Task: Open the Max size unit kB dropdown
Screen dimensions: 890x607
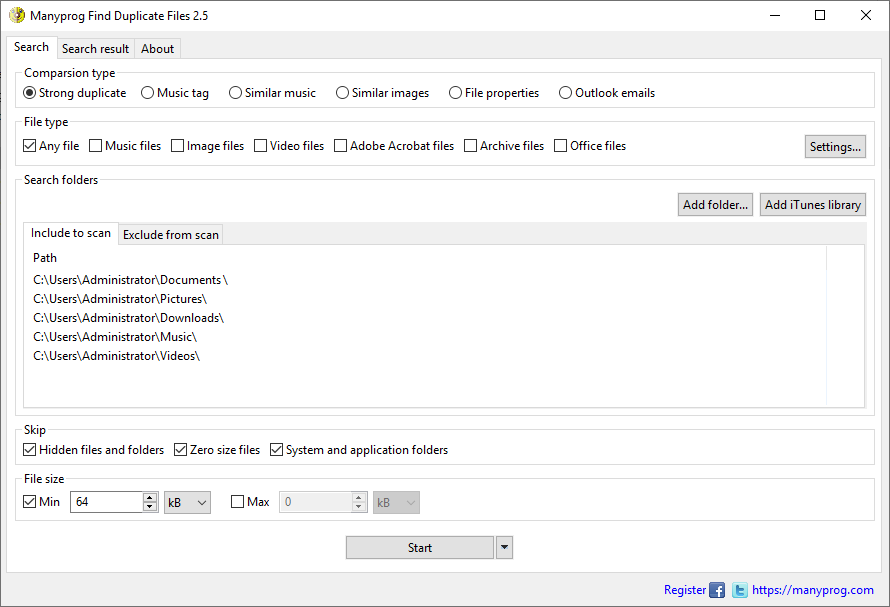Action: (x=396, y=503)
